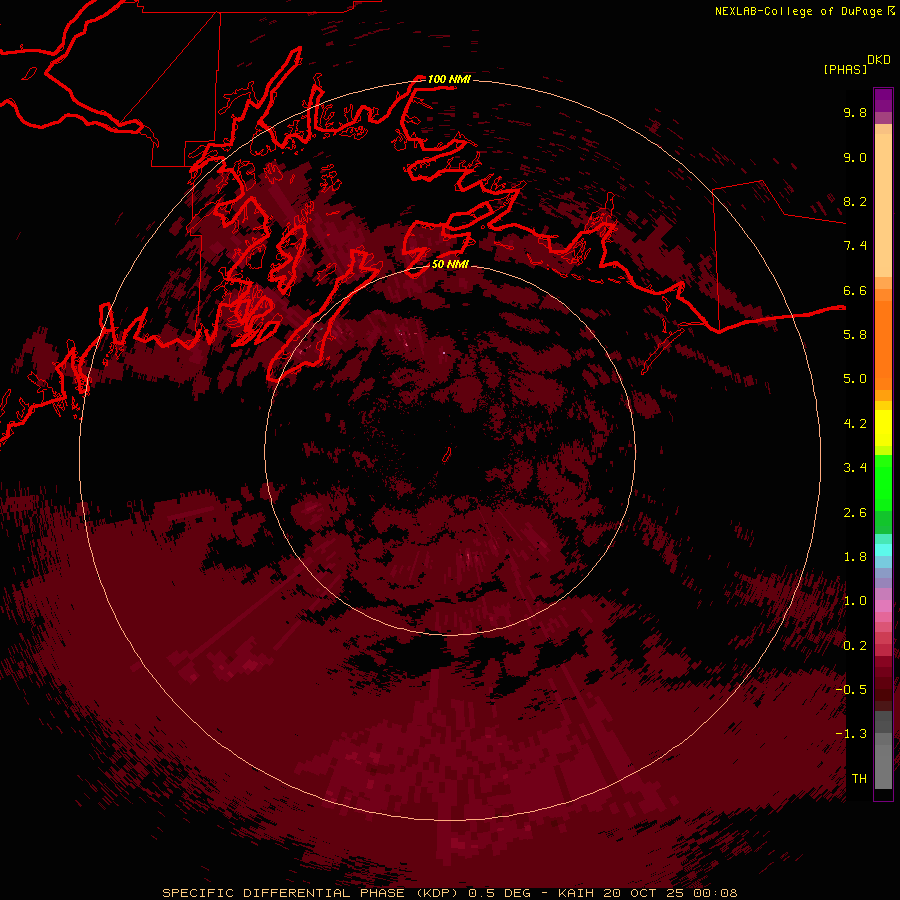Click the 6.6 scale value
This screenshot has height=900, width=900.
[x=855, y=290]
